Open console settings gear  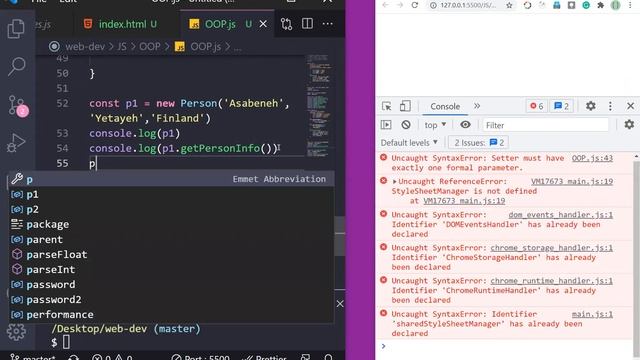629,124
